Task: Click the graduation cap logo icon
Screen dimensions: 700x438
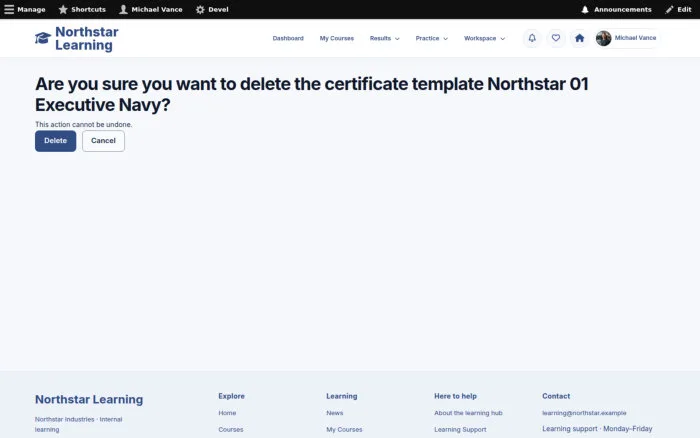Action: click(43, 38)
